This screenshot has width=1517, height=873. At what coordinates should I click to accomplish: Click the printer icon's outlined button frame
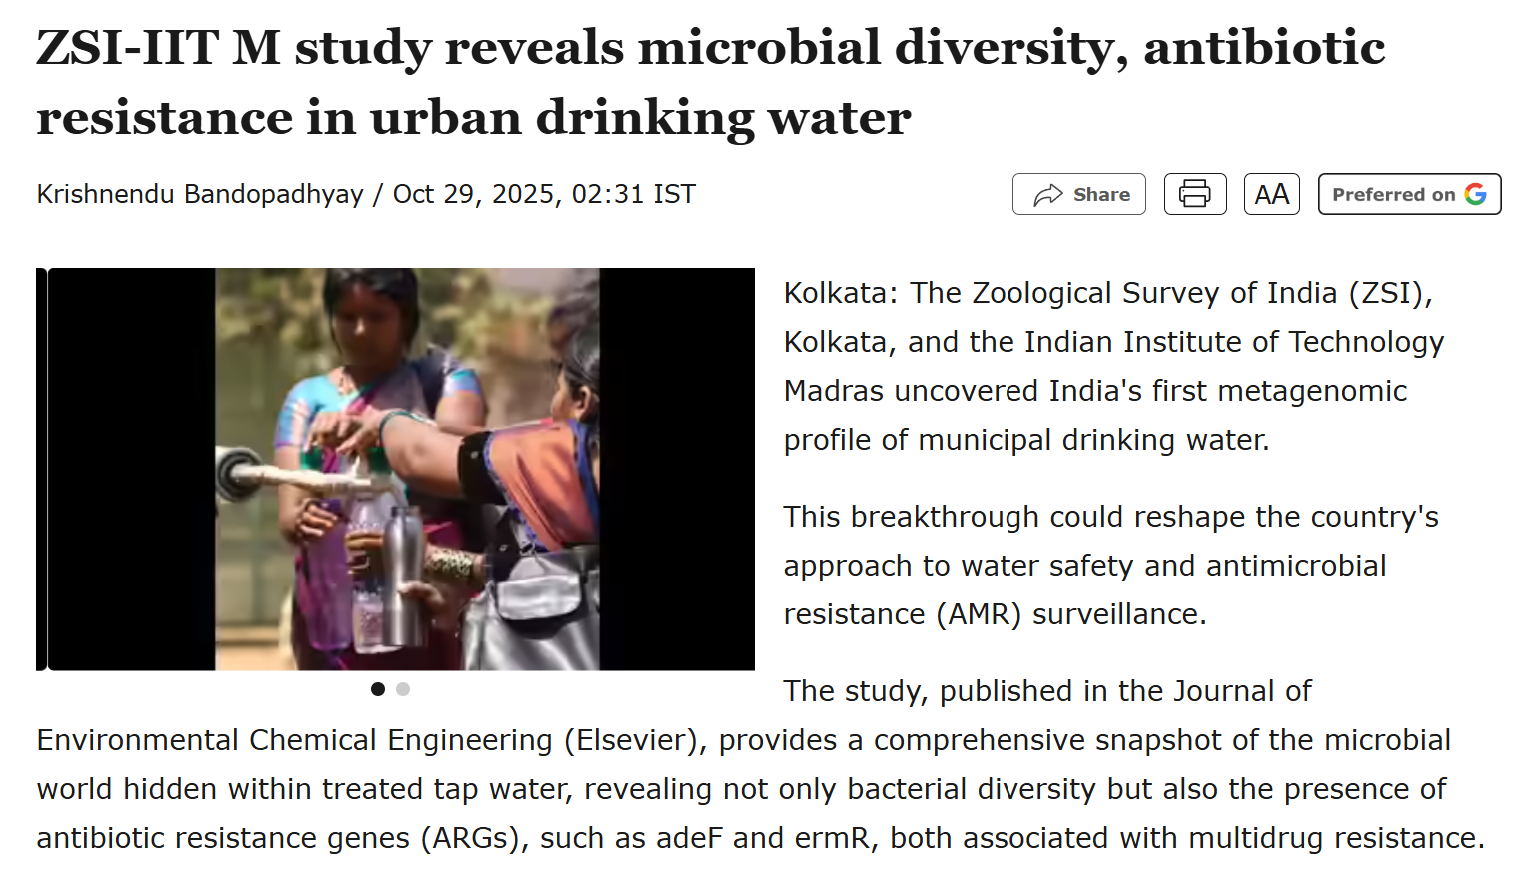[x=1194, y=194]
